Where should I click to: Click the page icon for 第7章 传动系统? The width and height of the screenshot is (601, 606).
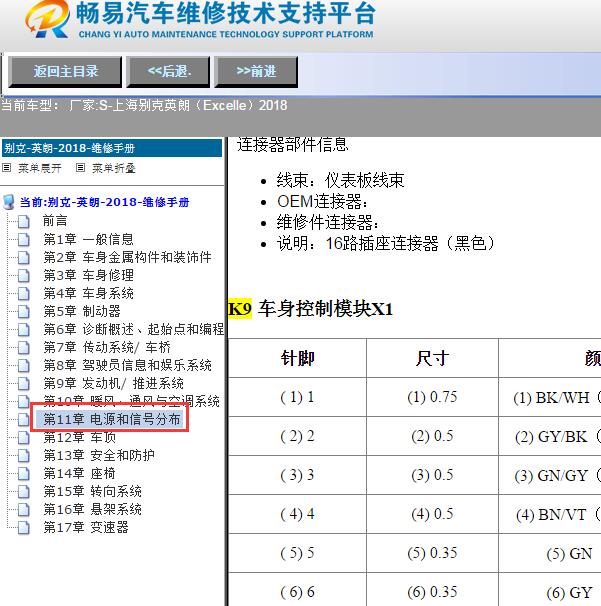point(24,347)
